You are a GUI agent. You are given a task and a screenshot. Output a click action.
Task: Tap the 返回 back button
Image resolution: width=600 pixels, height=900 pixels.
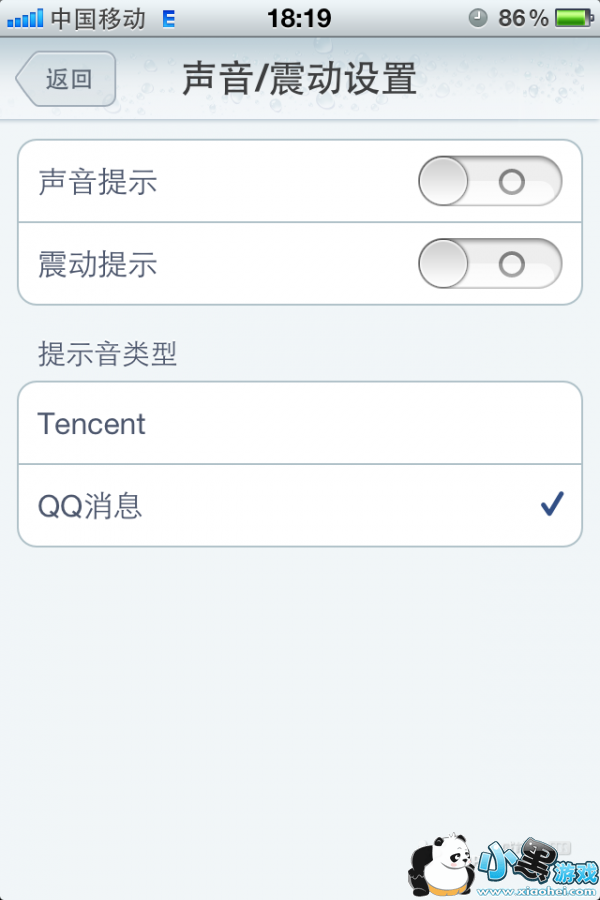67,79
